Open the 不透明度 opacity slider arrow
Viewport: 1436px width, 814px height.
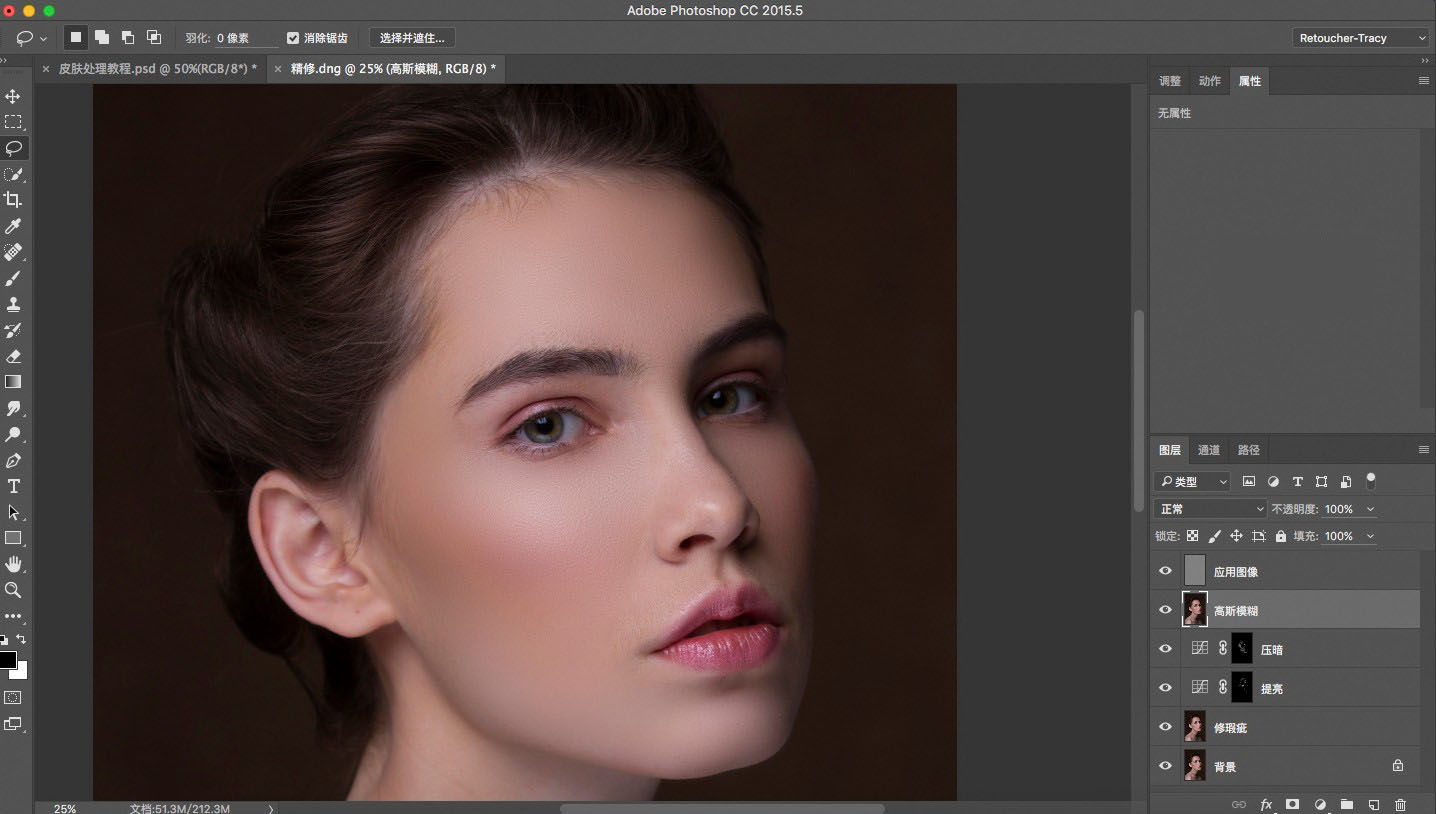coord(1370,509)
